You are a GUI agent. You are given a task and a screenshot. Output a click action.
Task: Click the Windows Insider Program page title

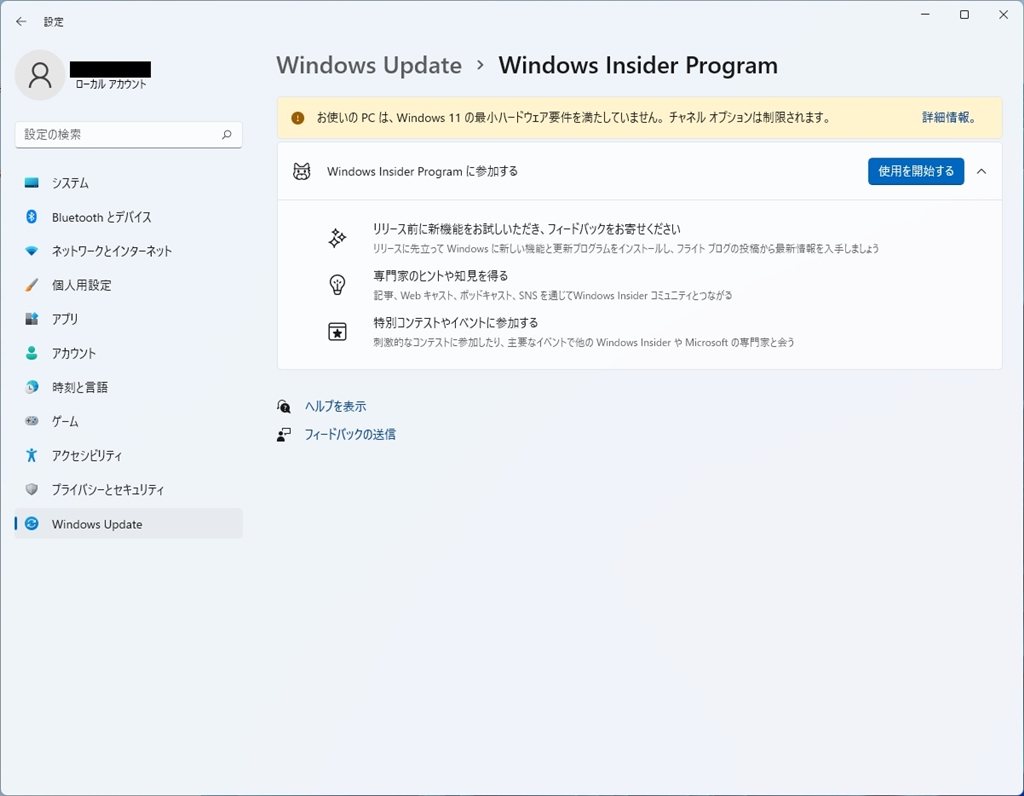(x=638, y=65)
